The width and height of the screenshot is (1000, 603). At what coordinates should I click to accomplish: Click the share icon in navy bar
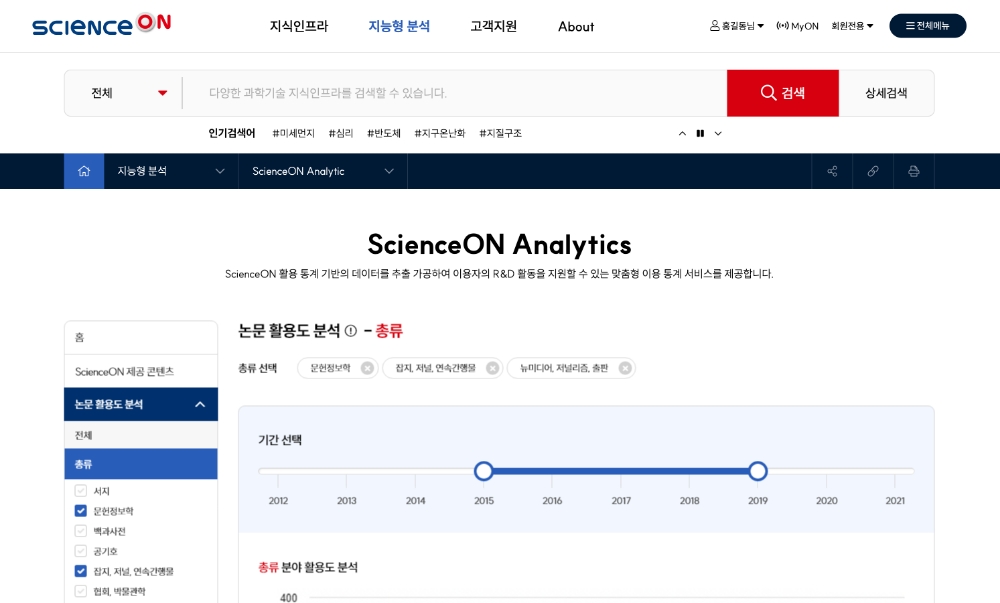pyautogui.click(x=832, y=171)
